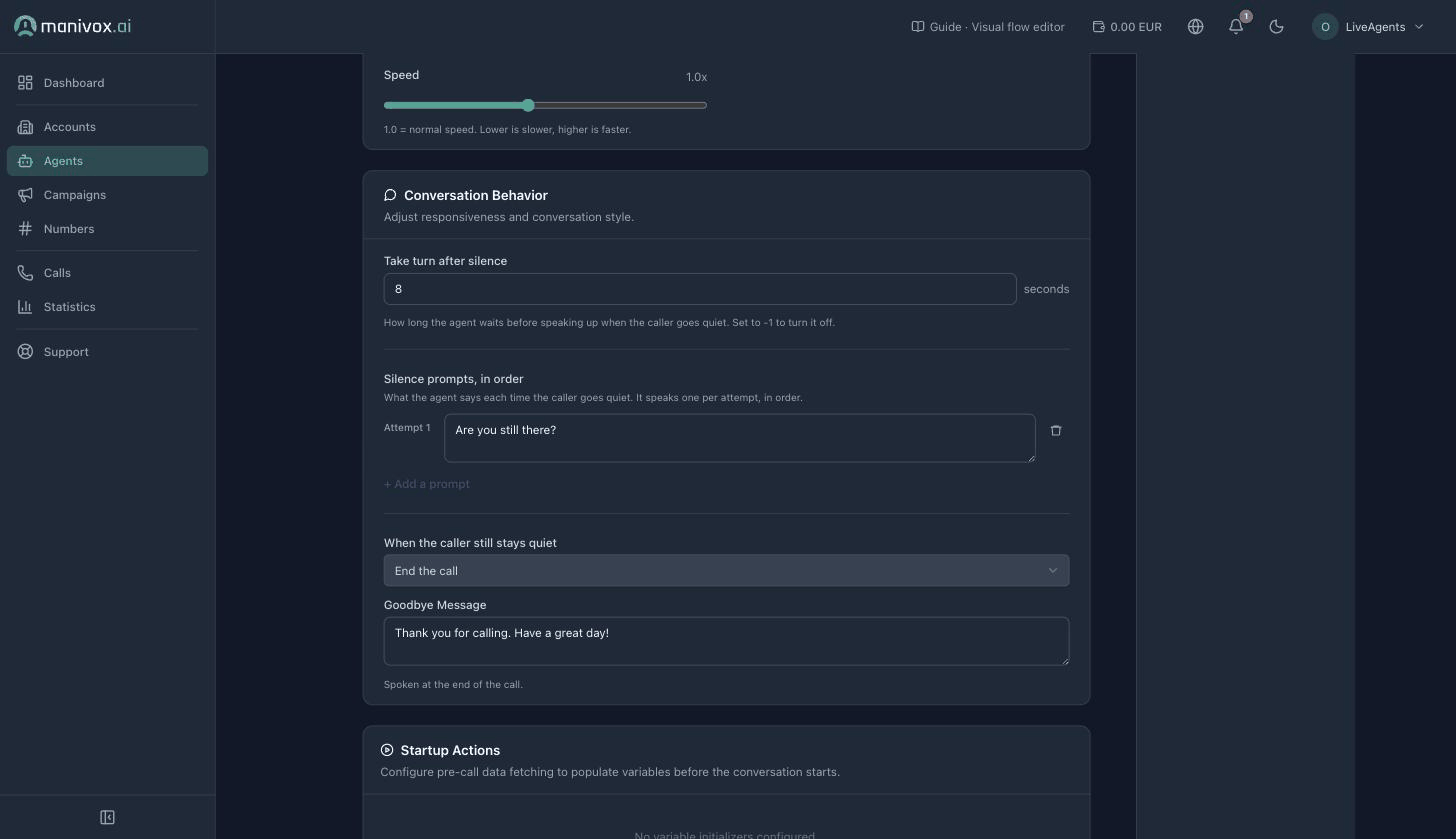The width and height of the screenshot is (1456, 839).
Task: Focus the Take turn after silence field
Action: [700, 289]
